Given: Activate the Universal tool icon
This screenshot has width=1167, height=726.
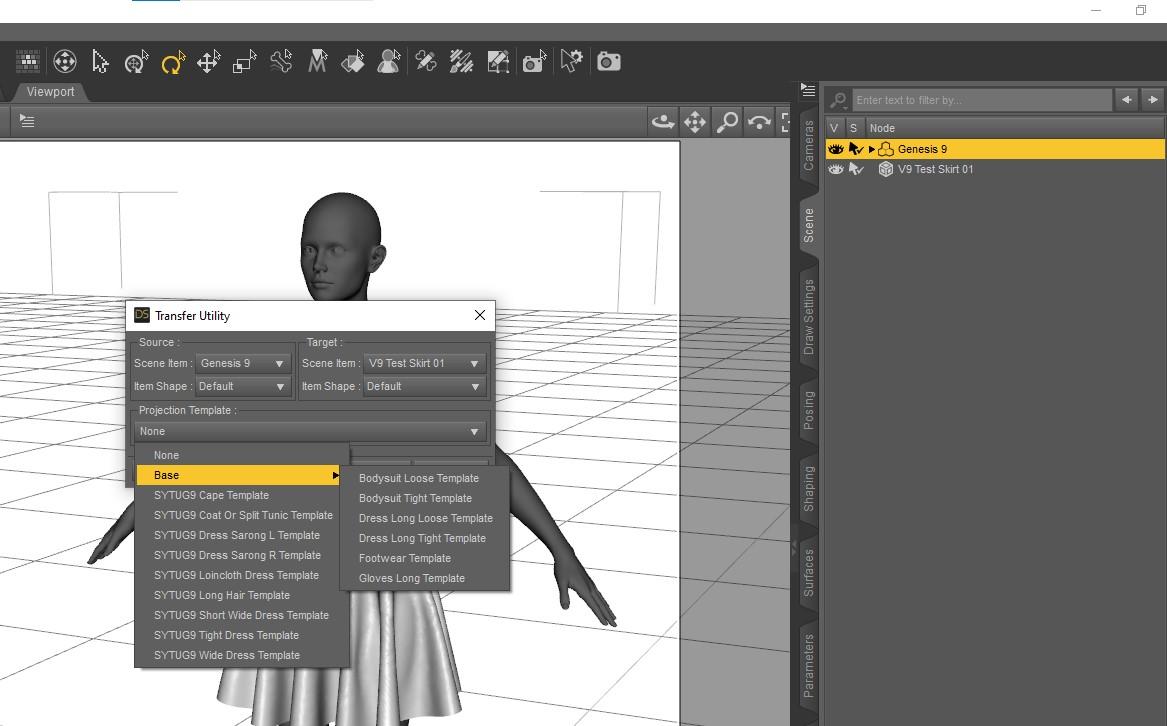Looking at the screenshot, I should [x=136, y=62].
